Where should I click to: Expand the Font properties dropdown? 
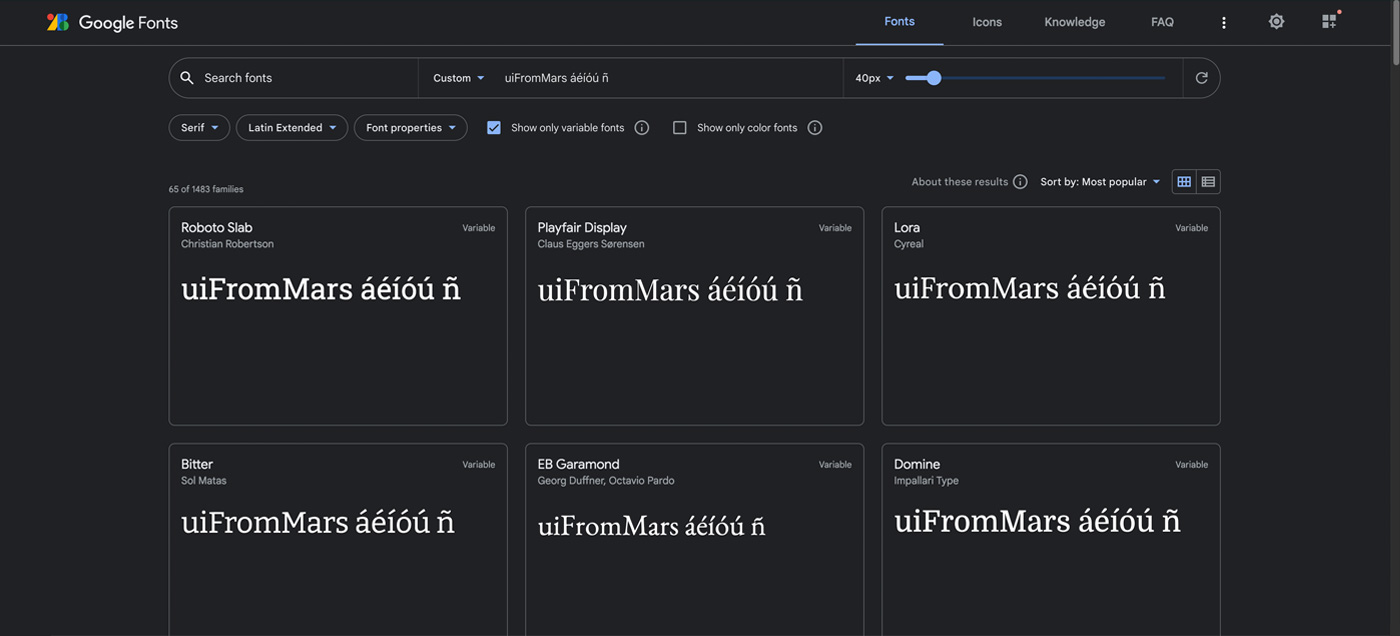pyautogui.click(x=410, y=128)
